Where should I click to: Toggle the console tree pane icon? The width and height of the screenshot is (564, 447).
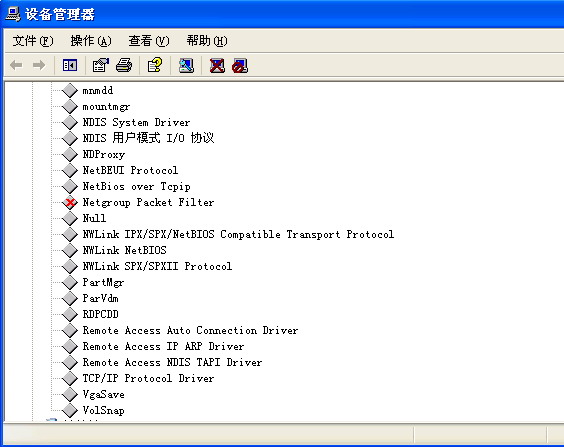click(70, 65)
